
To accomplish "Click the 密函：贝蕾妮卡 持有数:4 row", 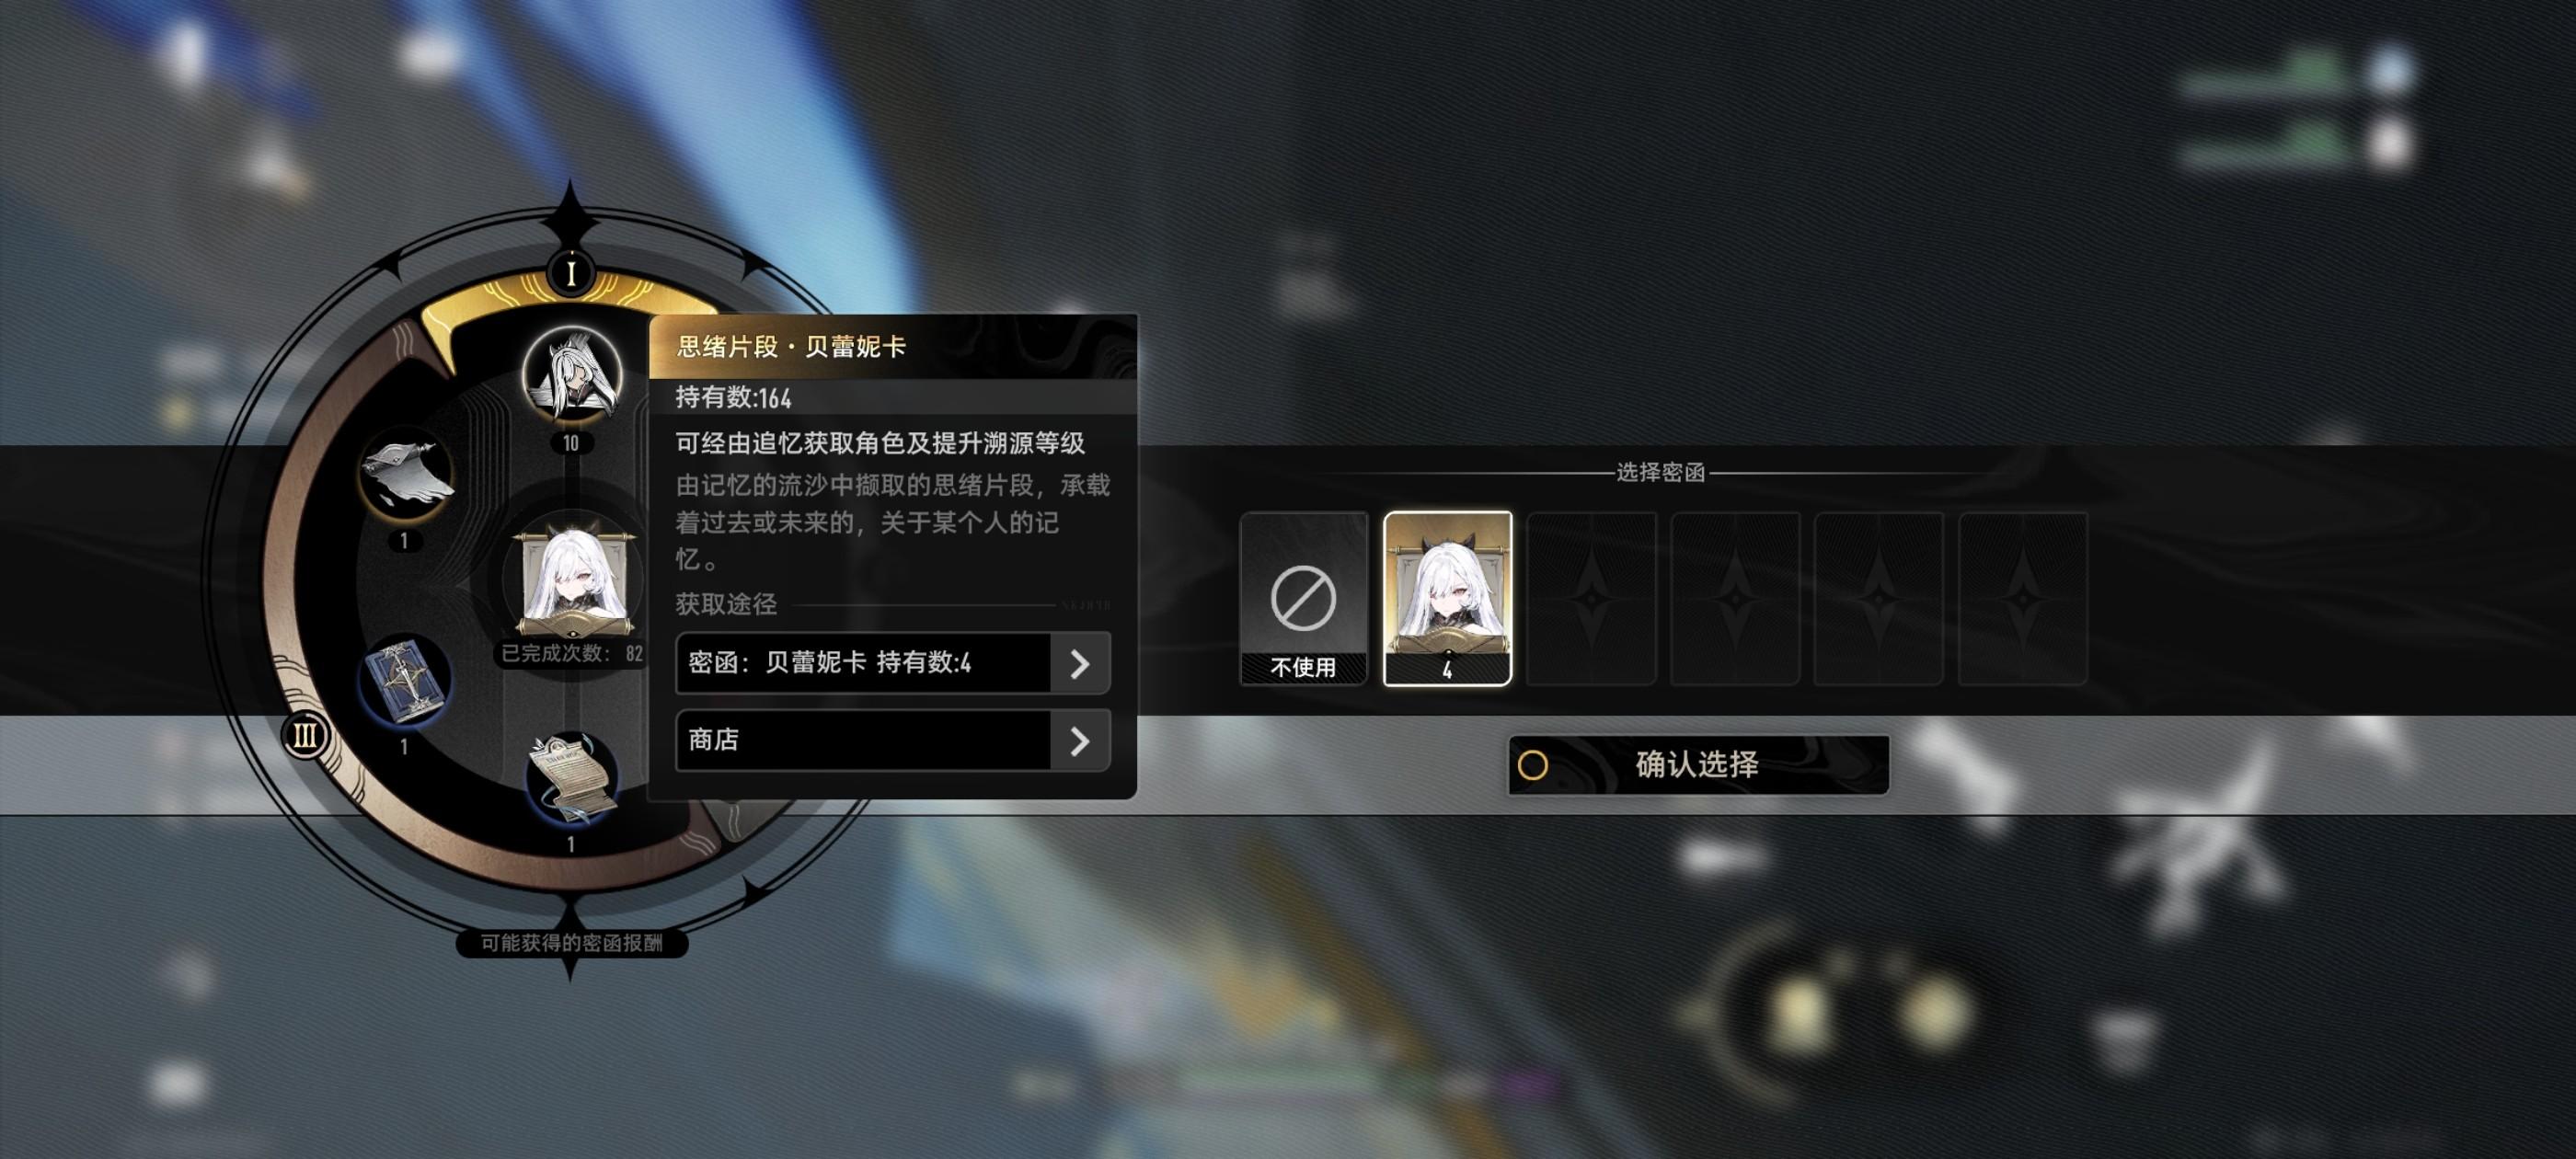I will (893, 663).
